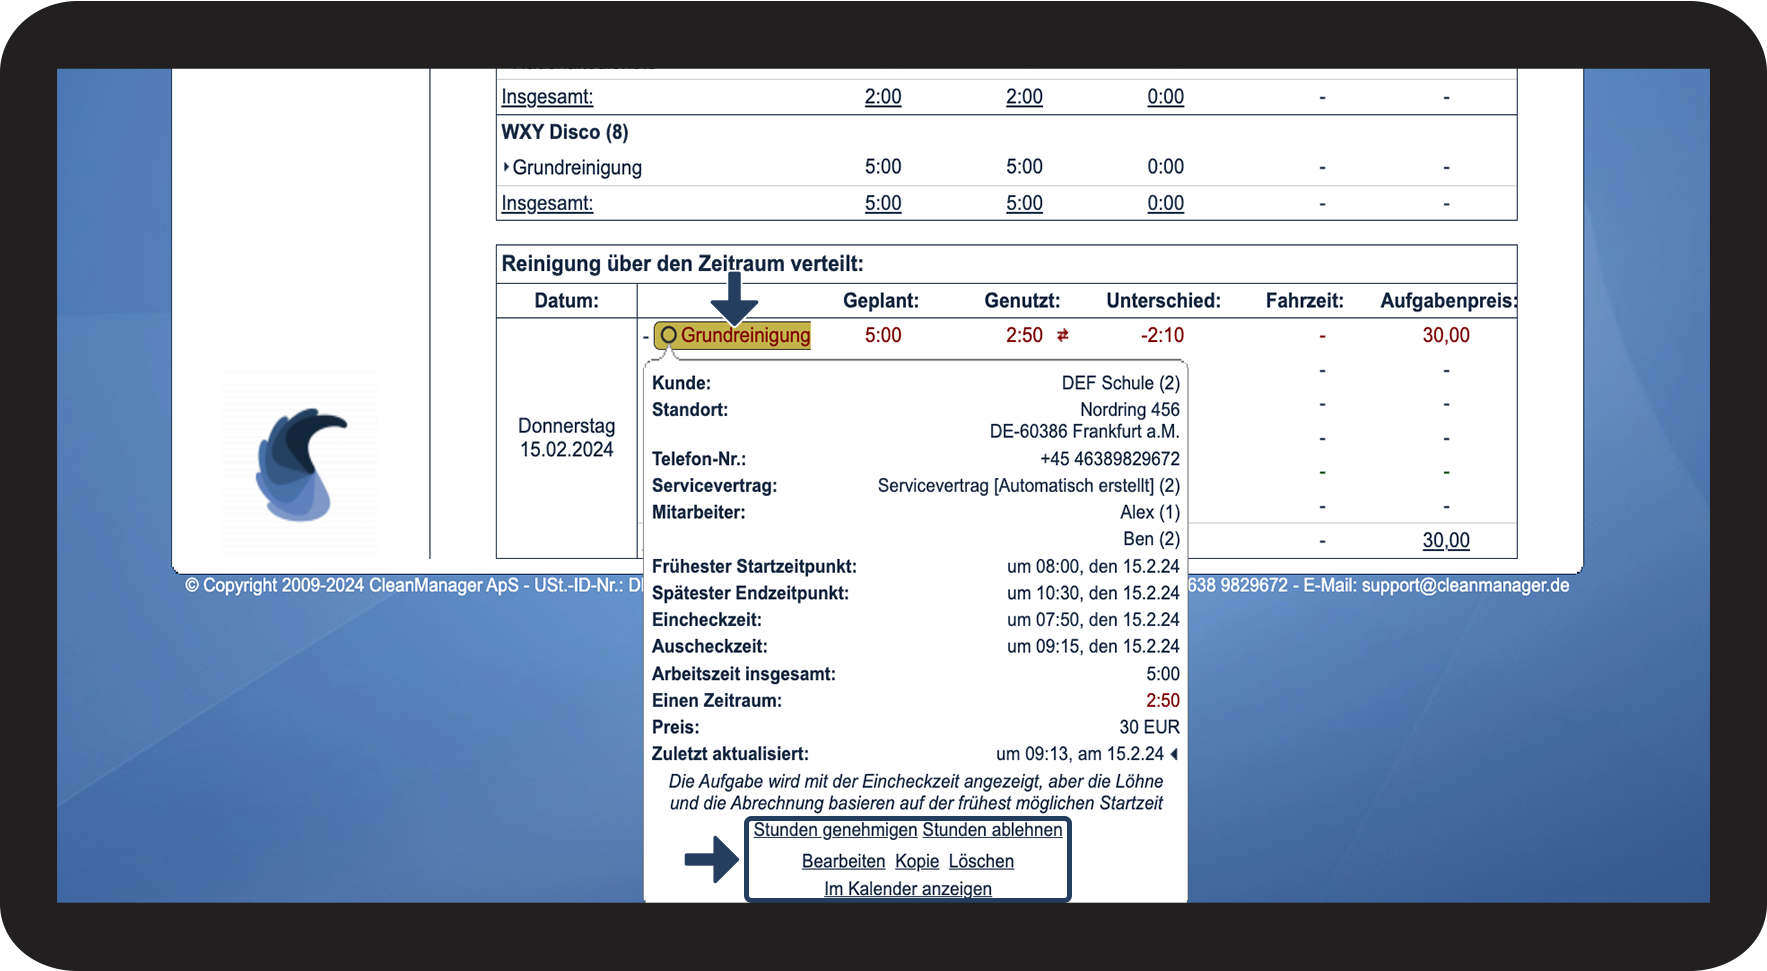Click the CleanManager bird logo
This screenshot has height=971, width=1767.
click(x=300, y=464)
